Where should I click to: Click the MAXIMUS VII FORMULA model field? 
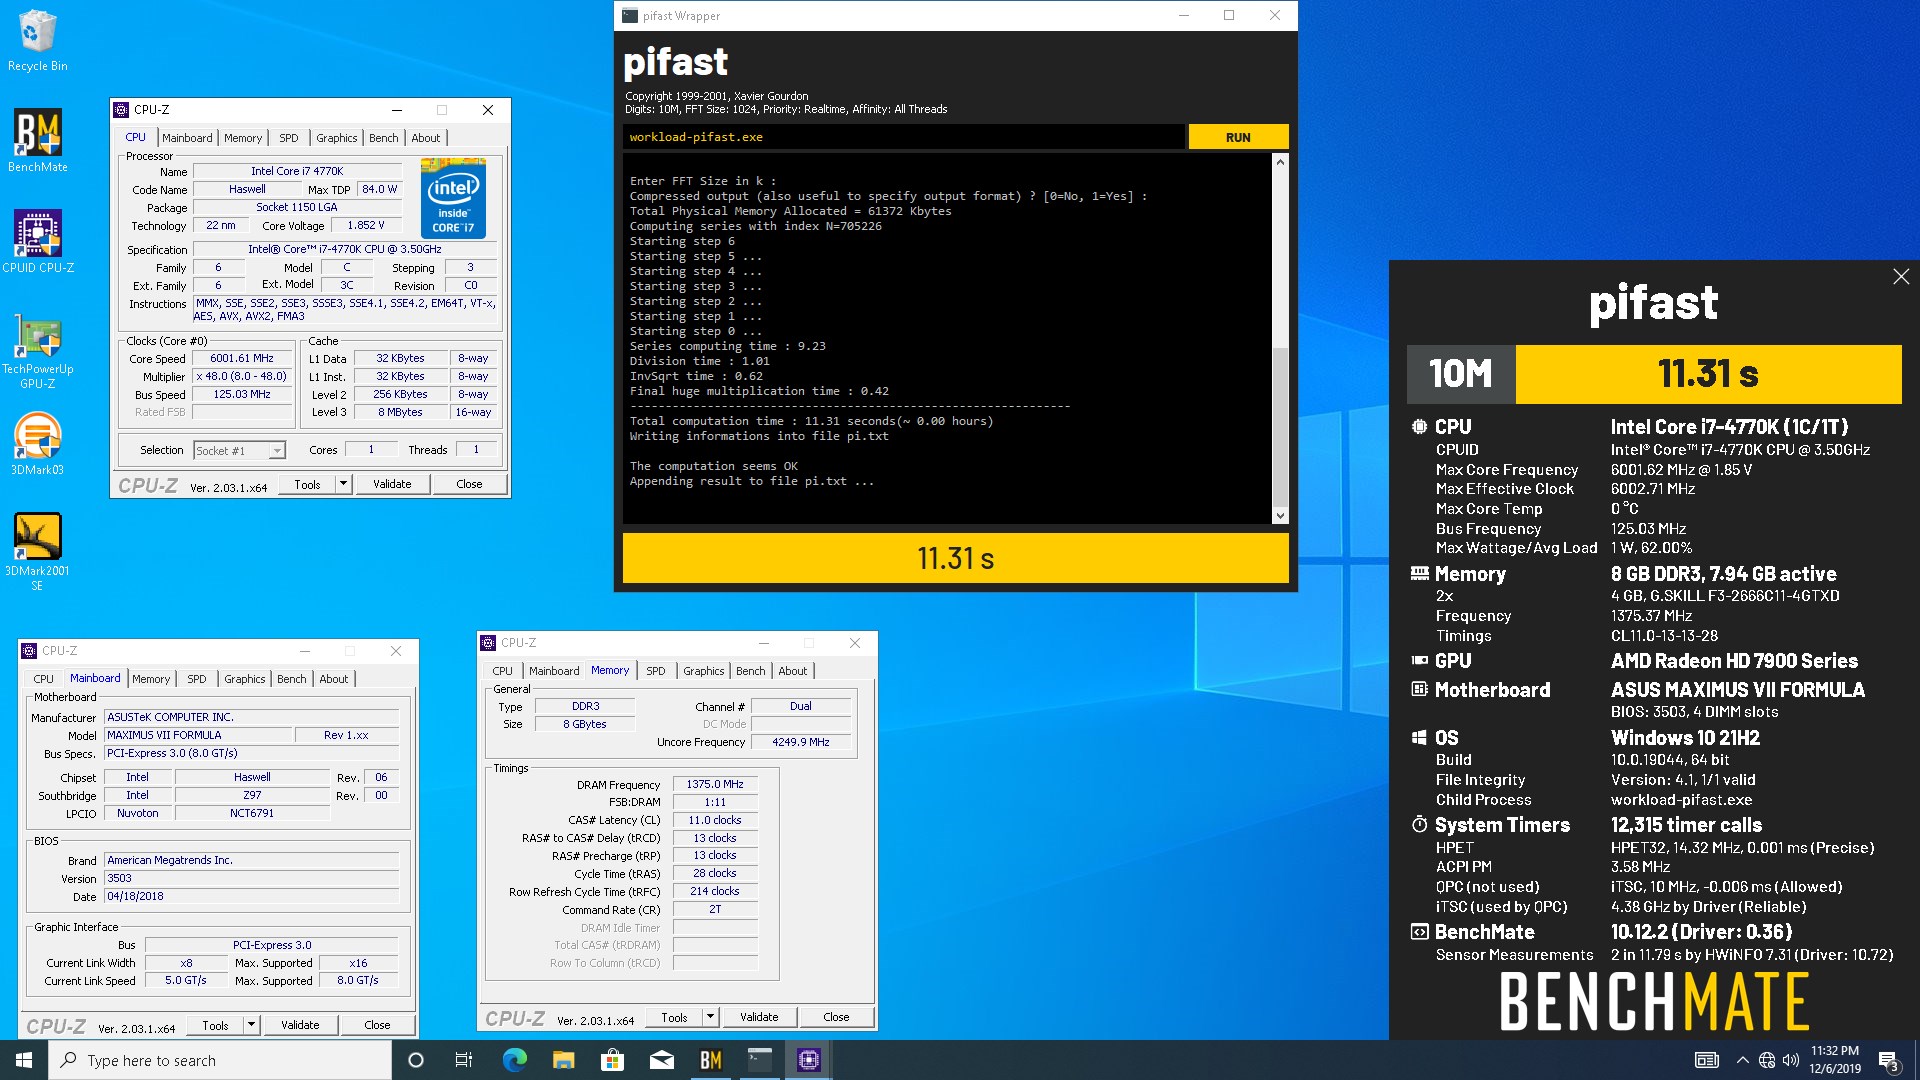pos(199,735)
